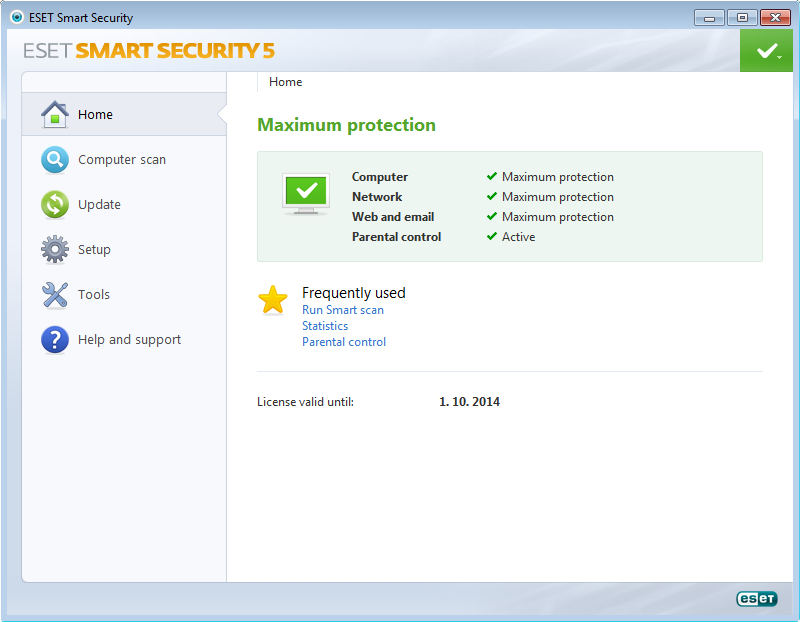Viewport: 800px width, 622px height.
Task: Open Help and support question icon
Action: pyautogui.click(x=55, y=340)
